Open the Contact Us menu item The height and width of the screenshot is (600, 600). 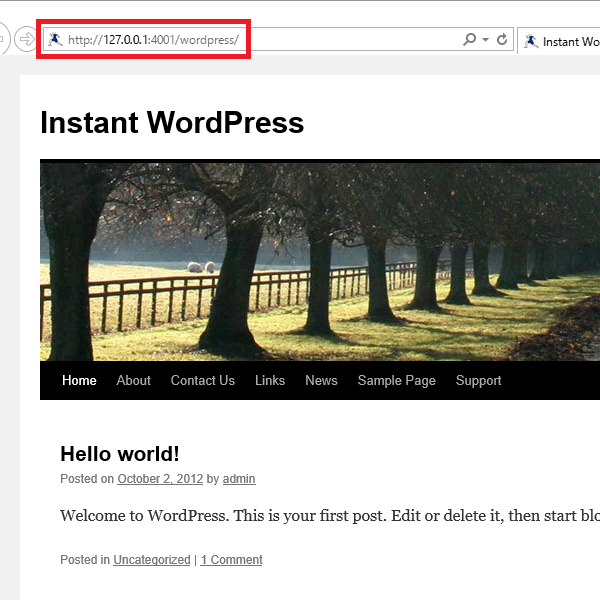203,380
